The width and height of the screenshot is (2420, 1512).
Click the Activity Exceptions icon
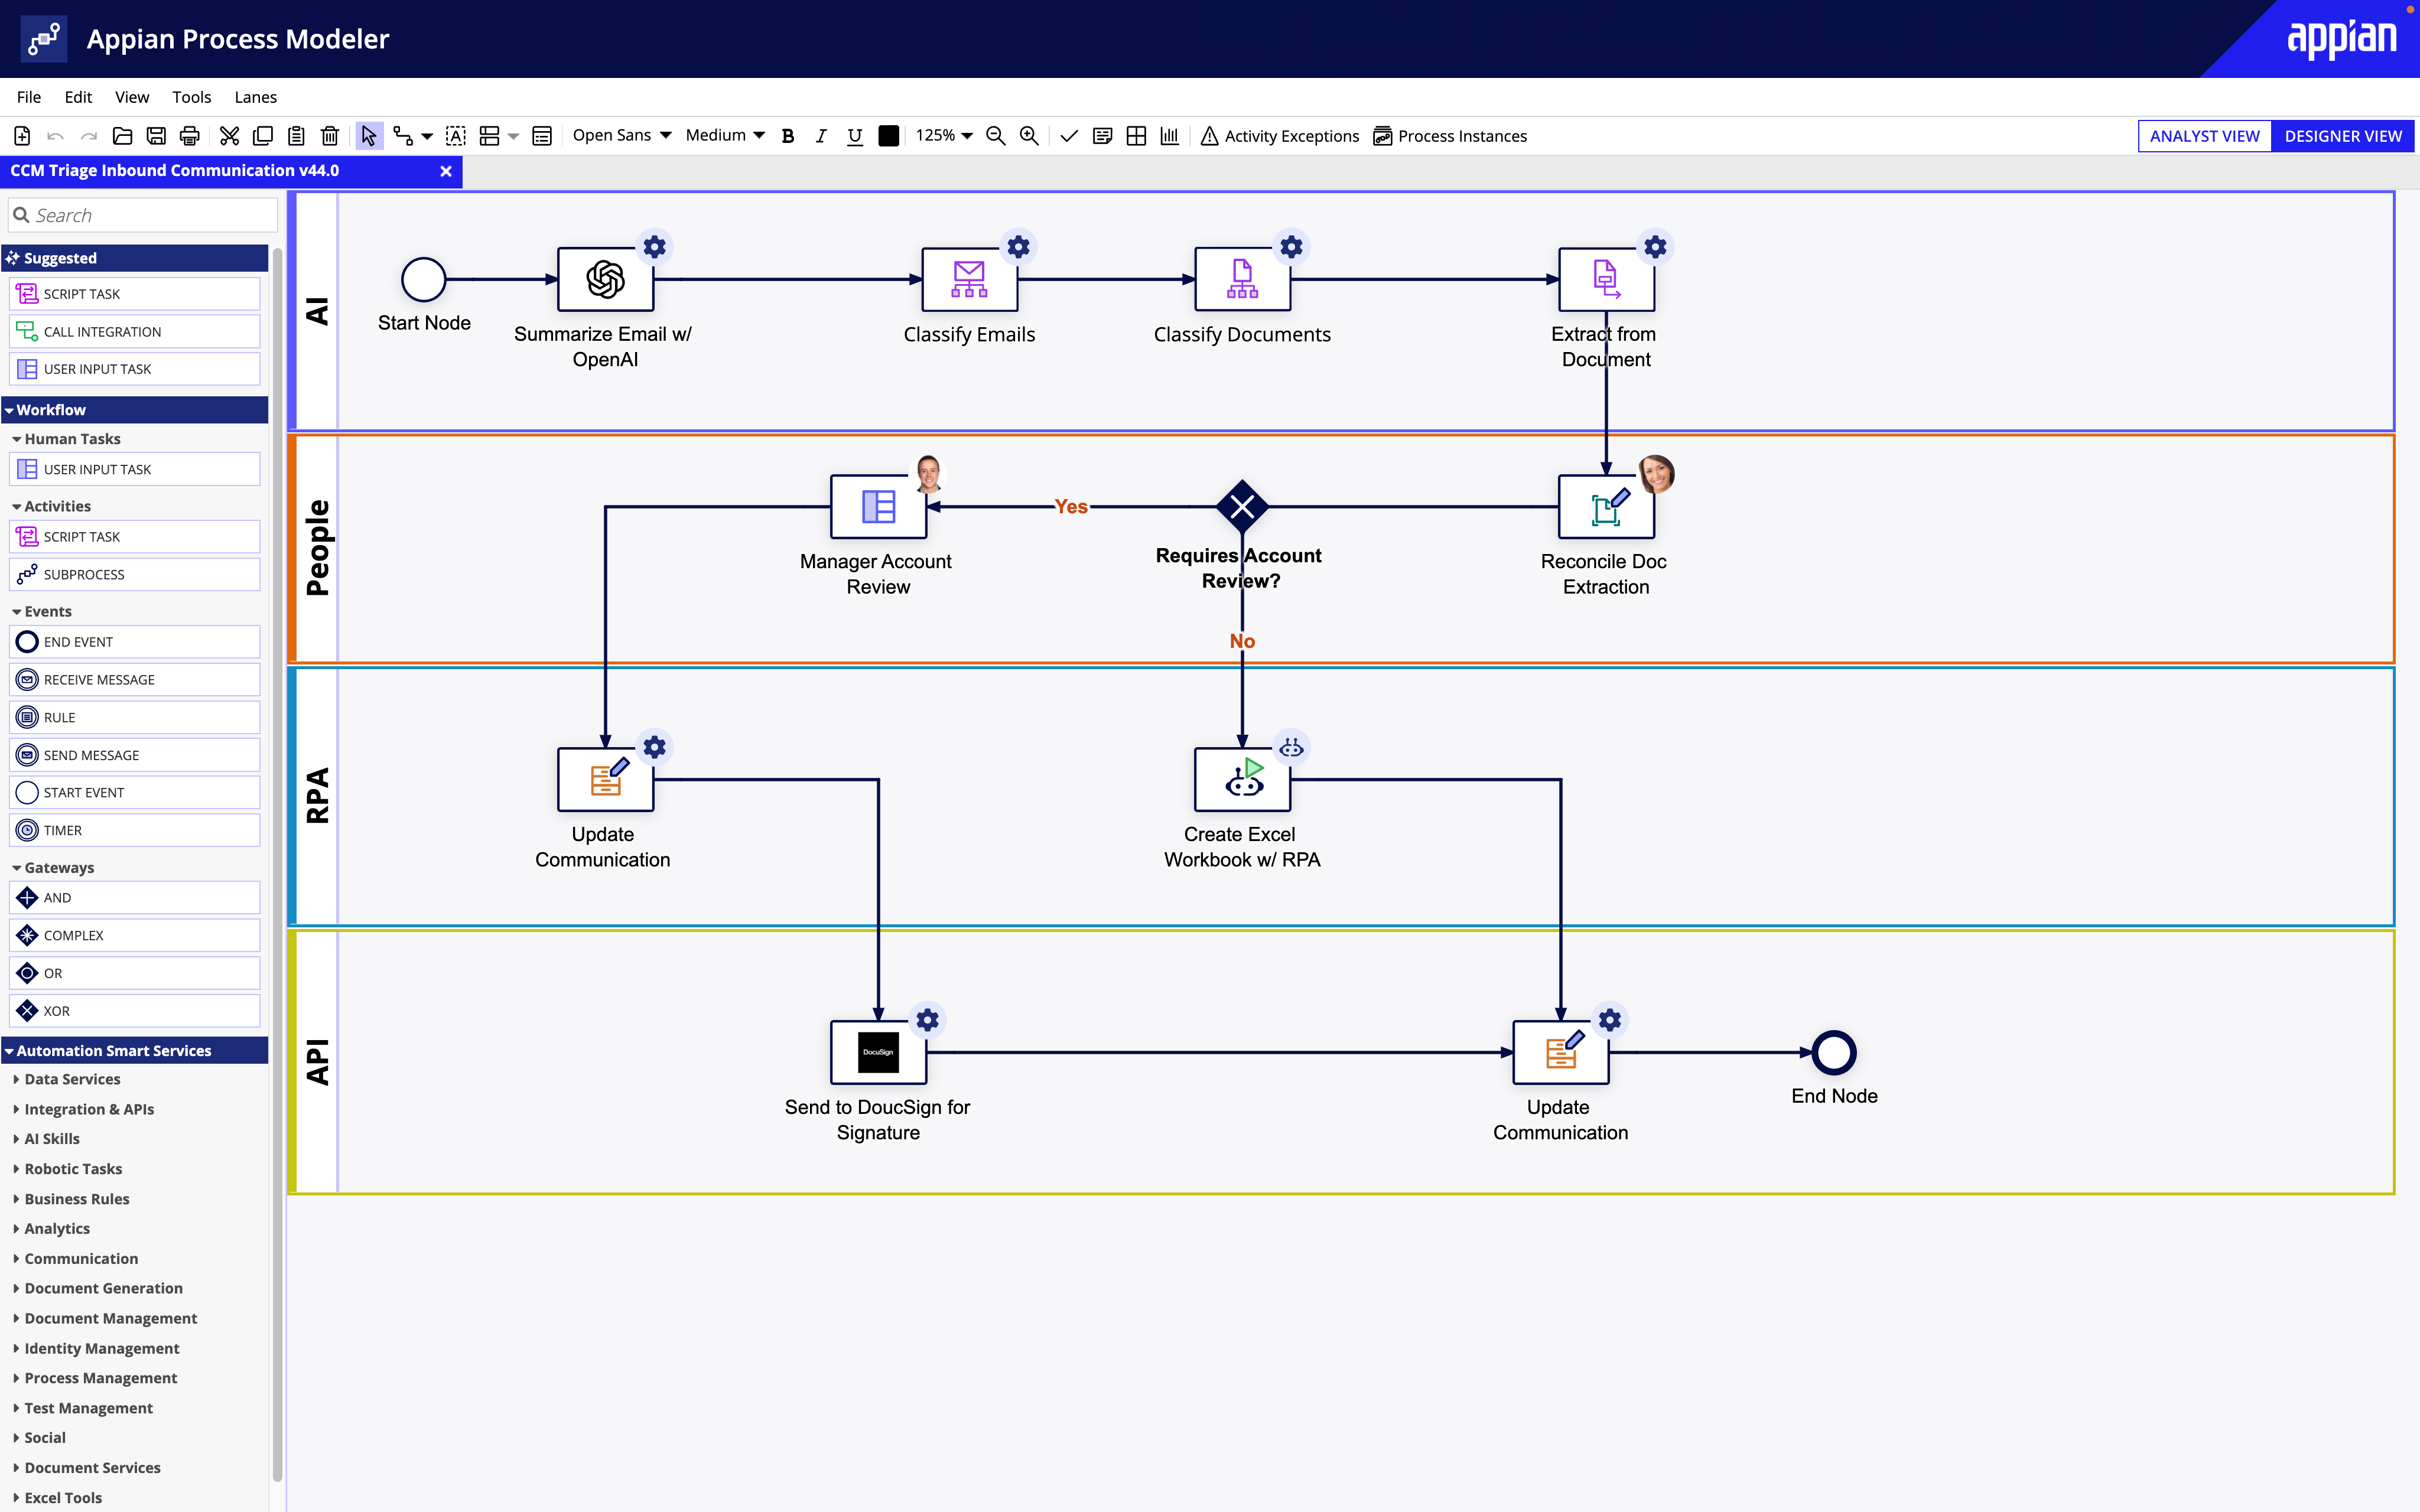(x=1210, y=136)
